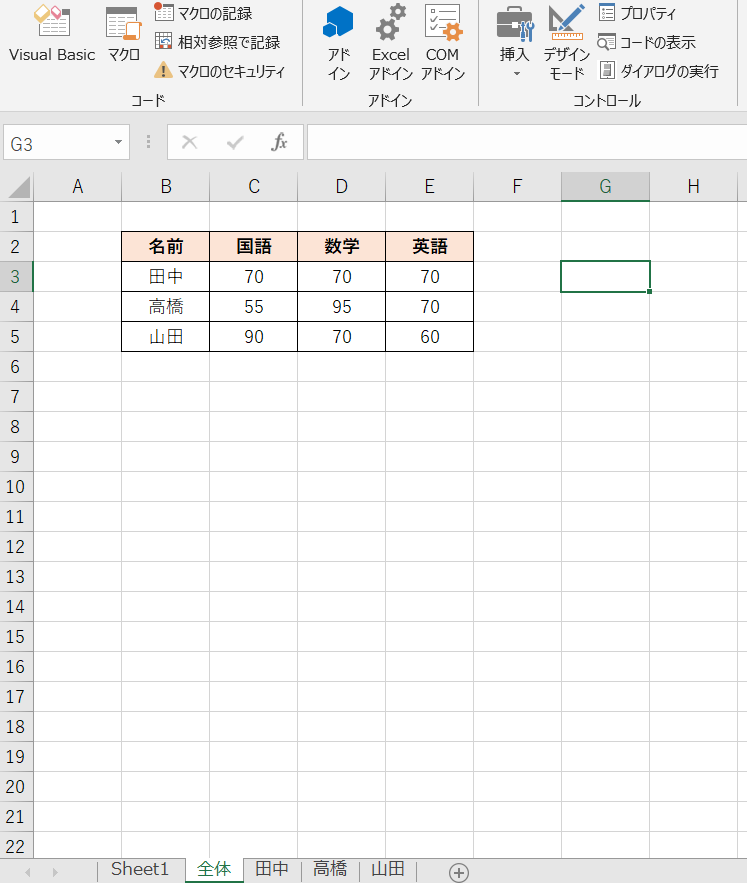Select column F header
The height and width of the screenshot is (883, 747).
[517, 186]
